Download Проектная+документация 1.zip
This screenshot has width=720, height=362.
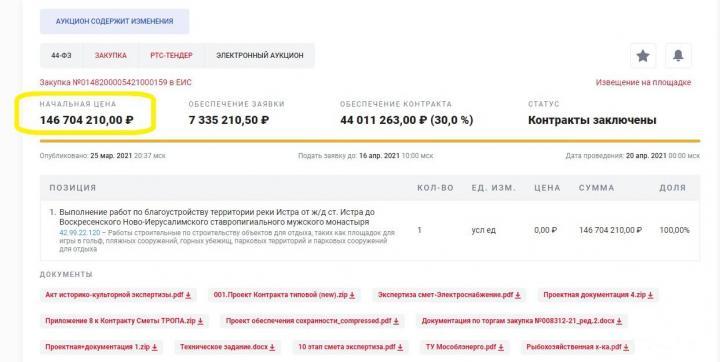tap(101, 347)
